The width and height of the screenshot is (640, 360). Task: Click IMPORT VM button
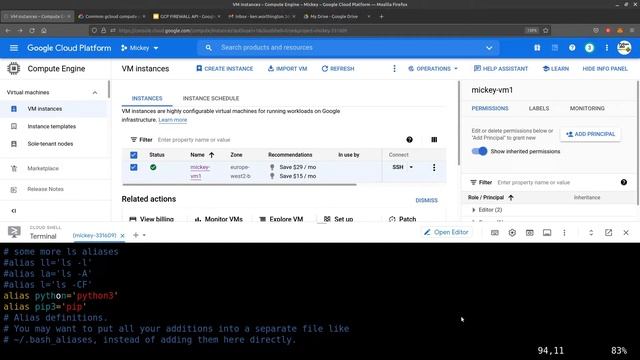[x=287, y=69]
